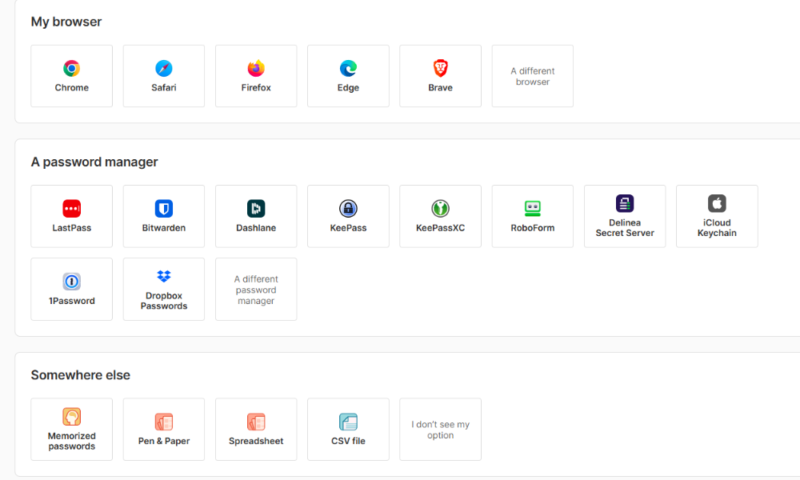
Task: Select the Edge browser icon
Action: [348, 68]
